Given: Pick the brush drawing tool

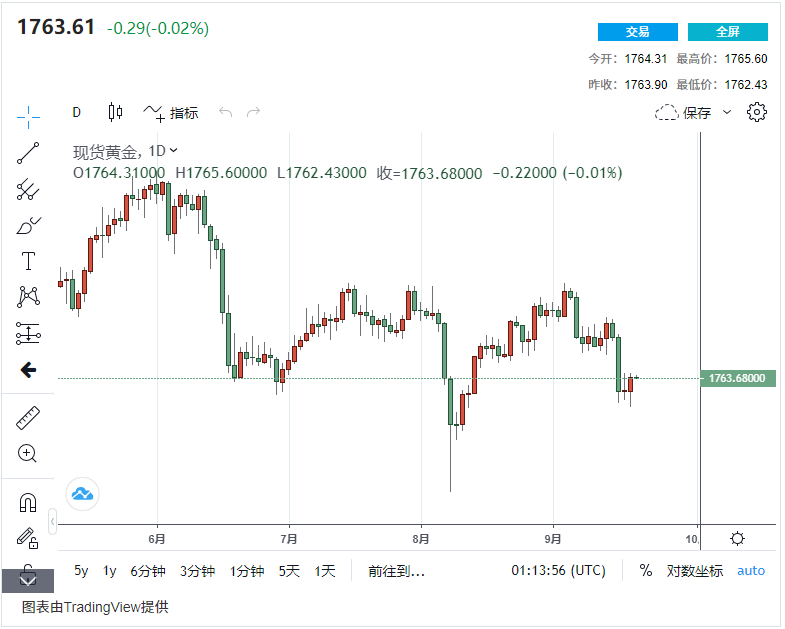Looking at the screenshot, I should coord(28,226).
